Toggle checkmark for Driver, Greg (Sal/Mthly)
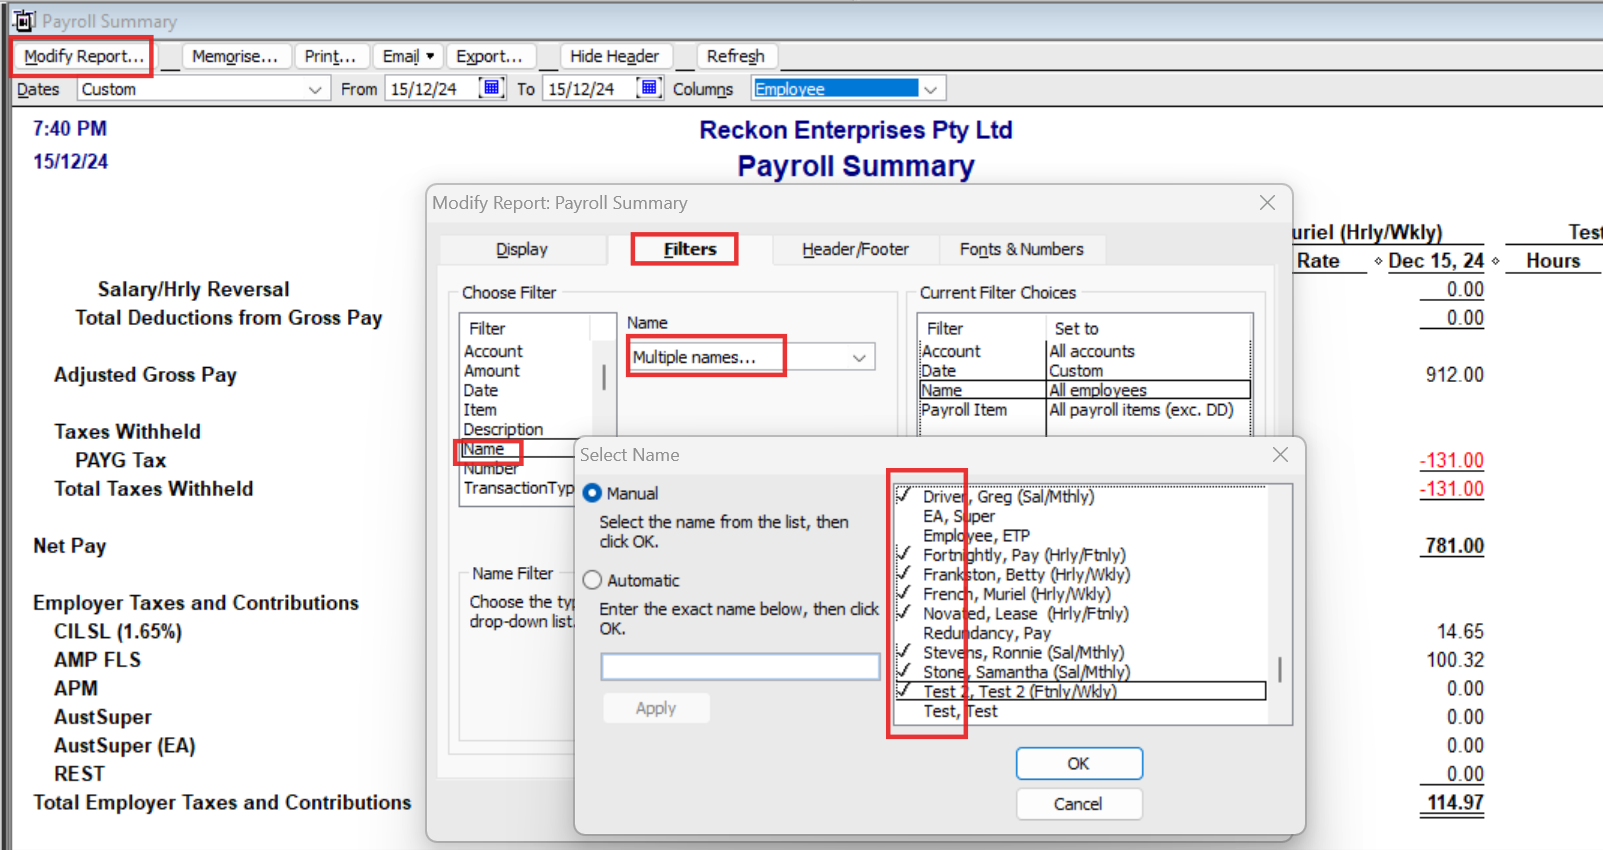1603x850 pixels. pyautogui.click(x=904, y=496)
